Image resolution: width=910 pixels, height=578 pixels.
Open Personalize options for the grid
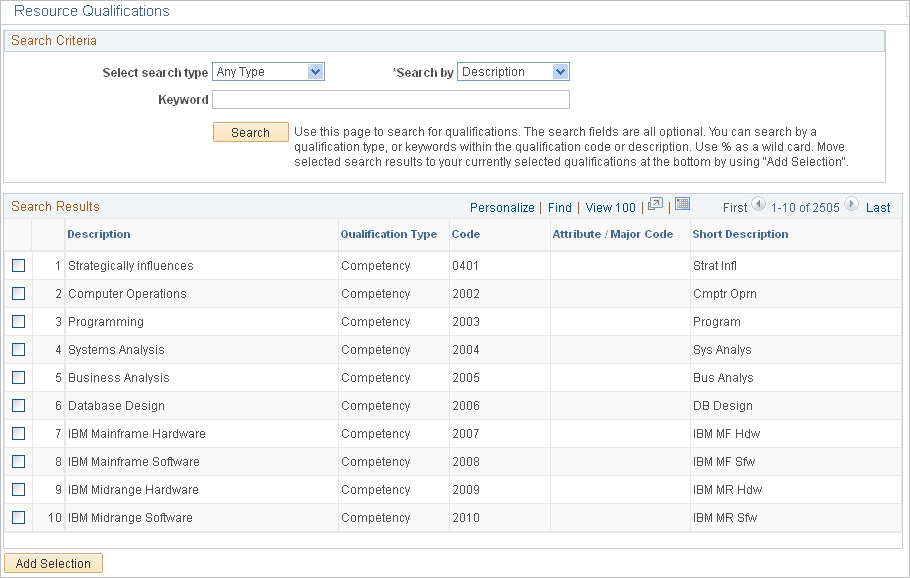point(502,207)
